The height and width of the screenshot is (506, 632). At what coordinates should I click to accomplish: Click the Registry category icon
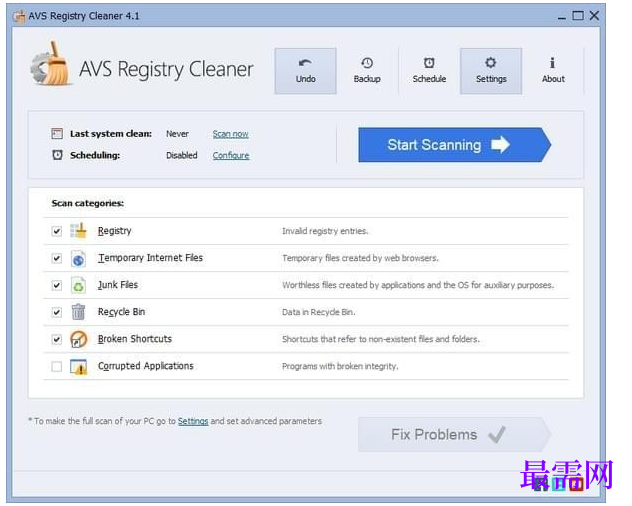(x=79, y=231)
